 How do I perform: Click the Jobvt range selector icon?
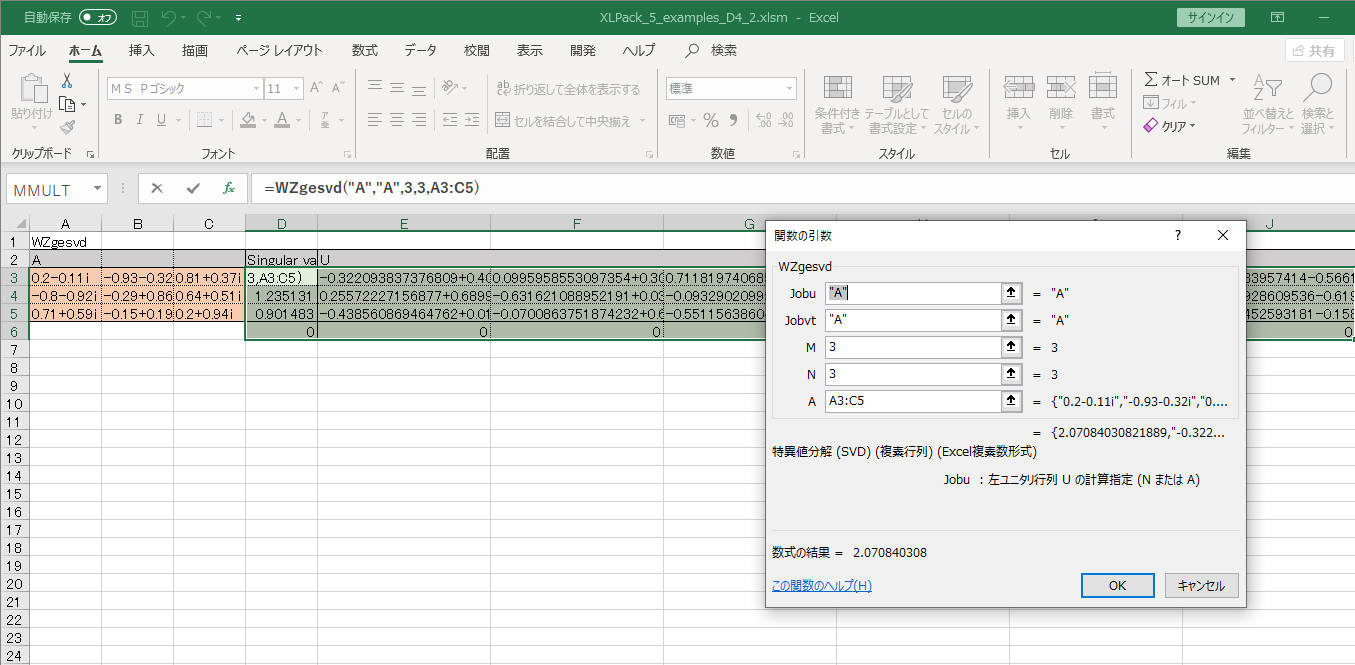[x=1011, y=320]
